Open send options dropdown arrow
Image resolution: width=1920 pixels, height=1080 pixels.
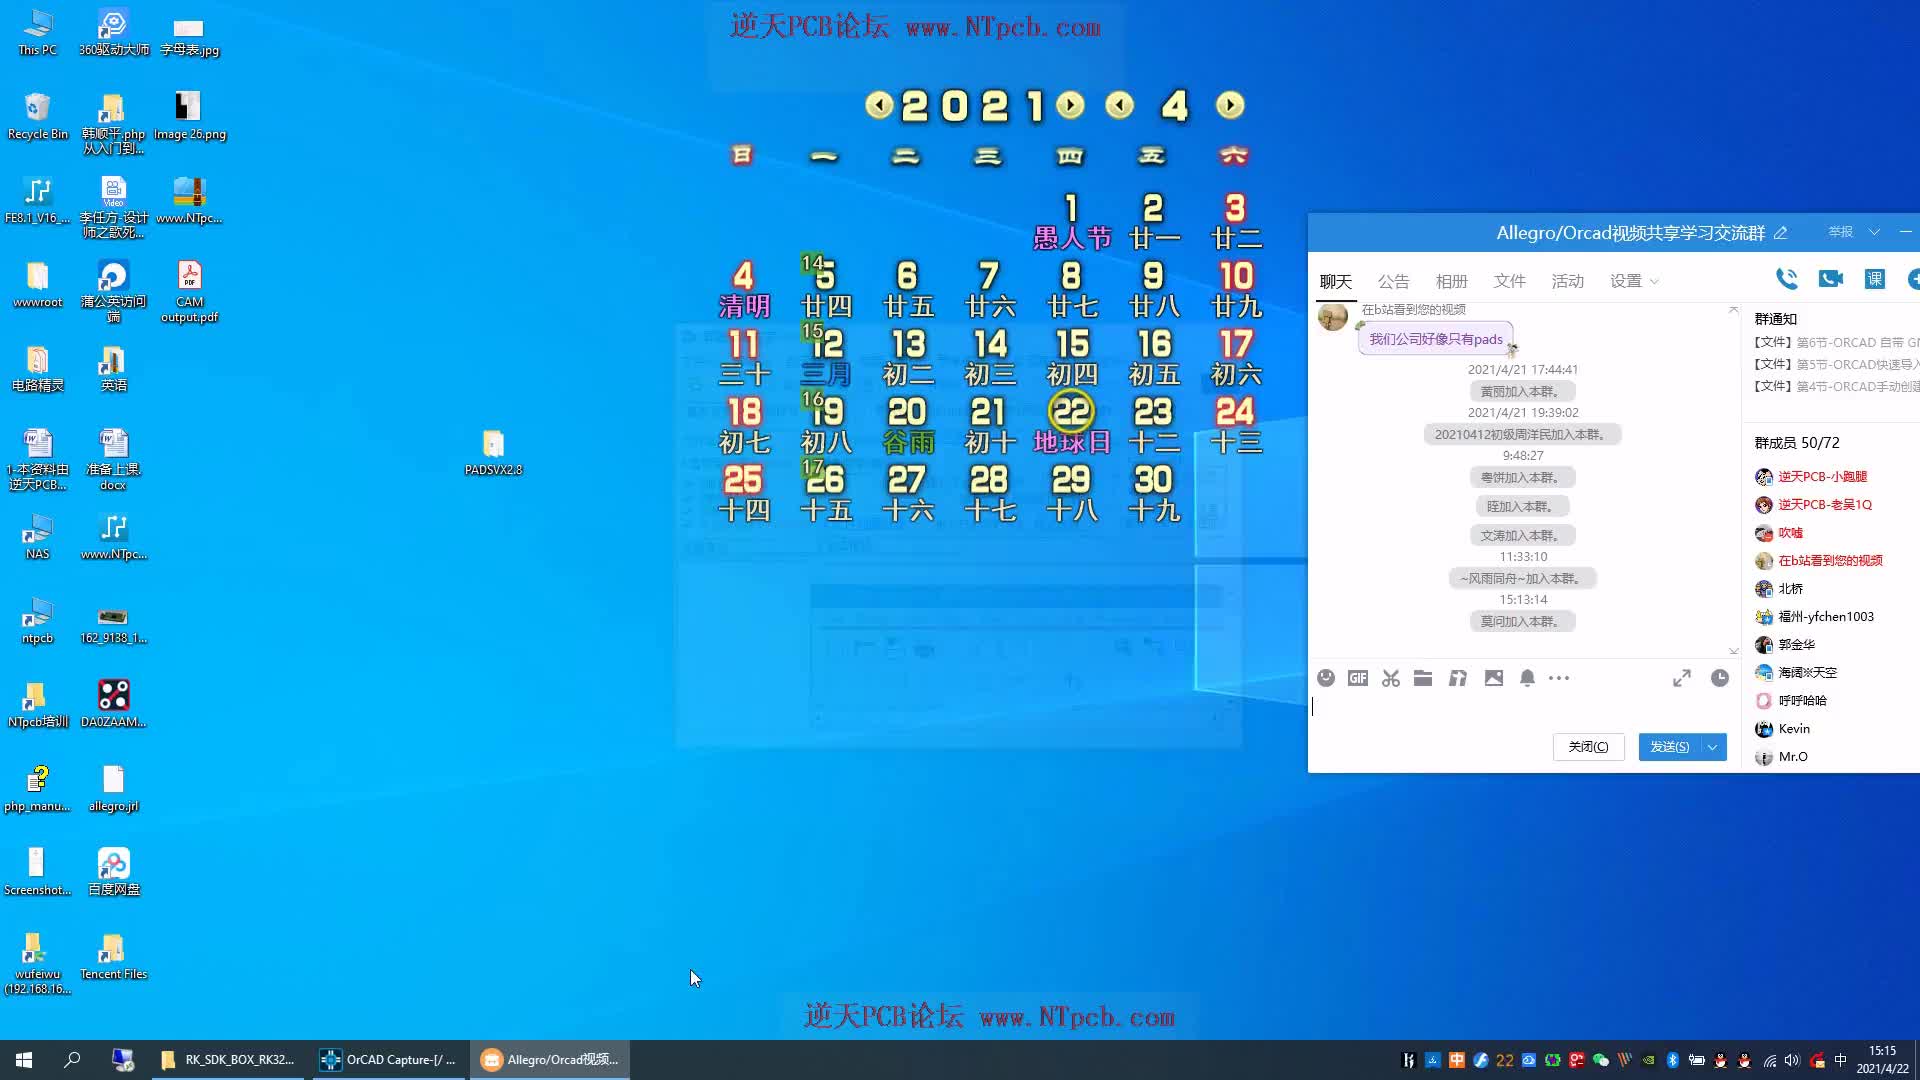point(1713,747)
